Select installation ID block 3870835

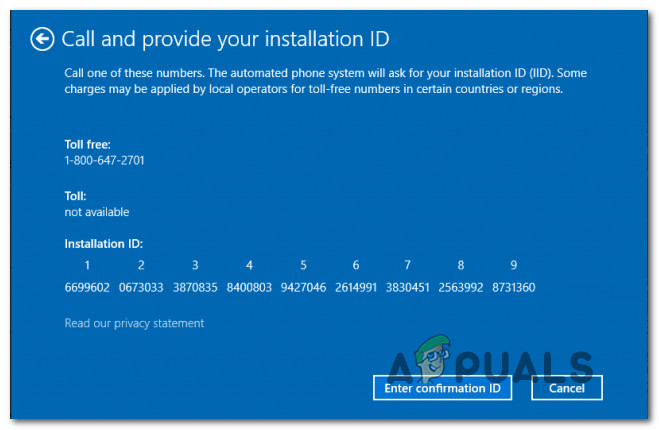click(195, 288)
